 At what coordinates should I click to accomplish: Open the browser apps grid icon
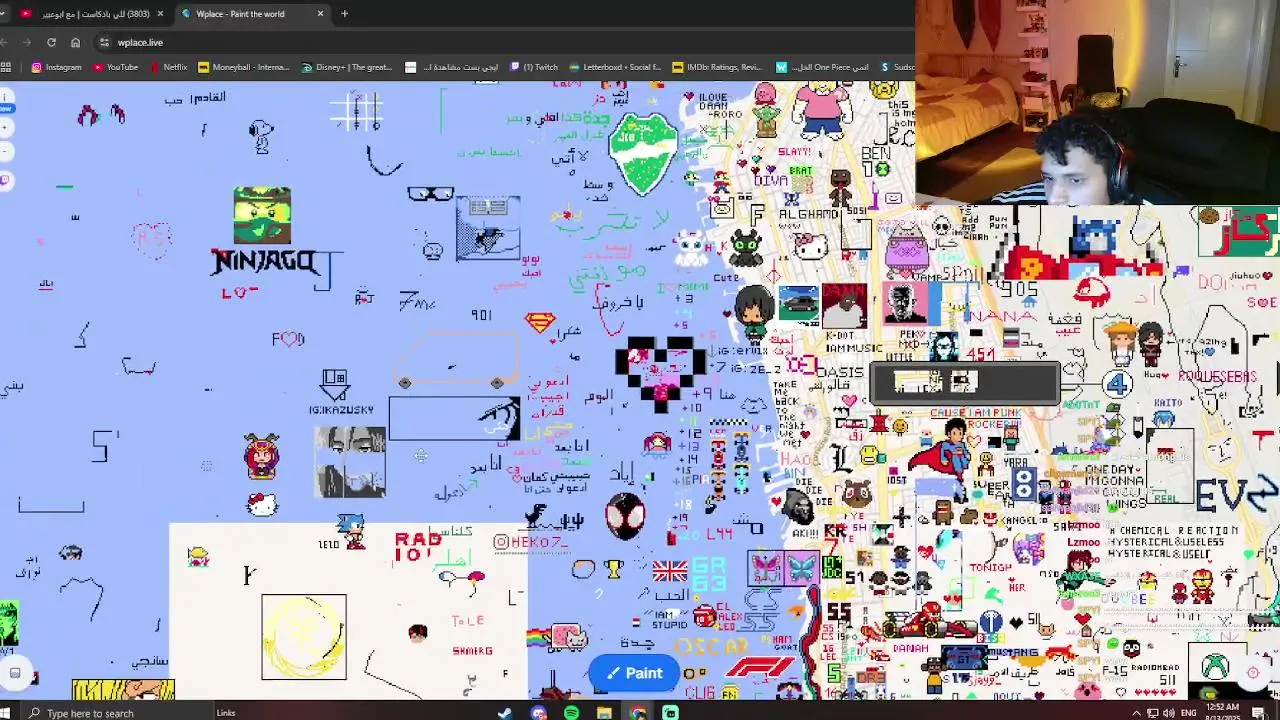pyautogui.click(x=6, y=67)
